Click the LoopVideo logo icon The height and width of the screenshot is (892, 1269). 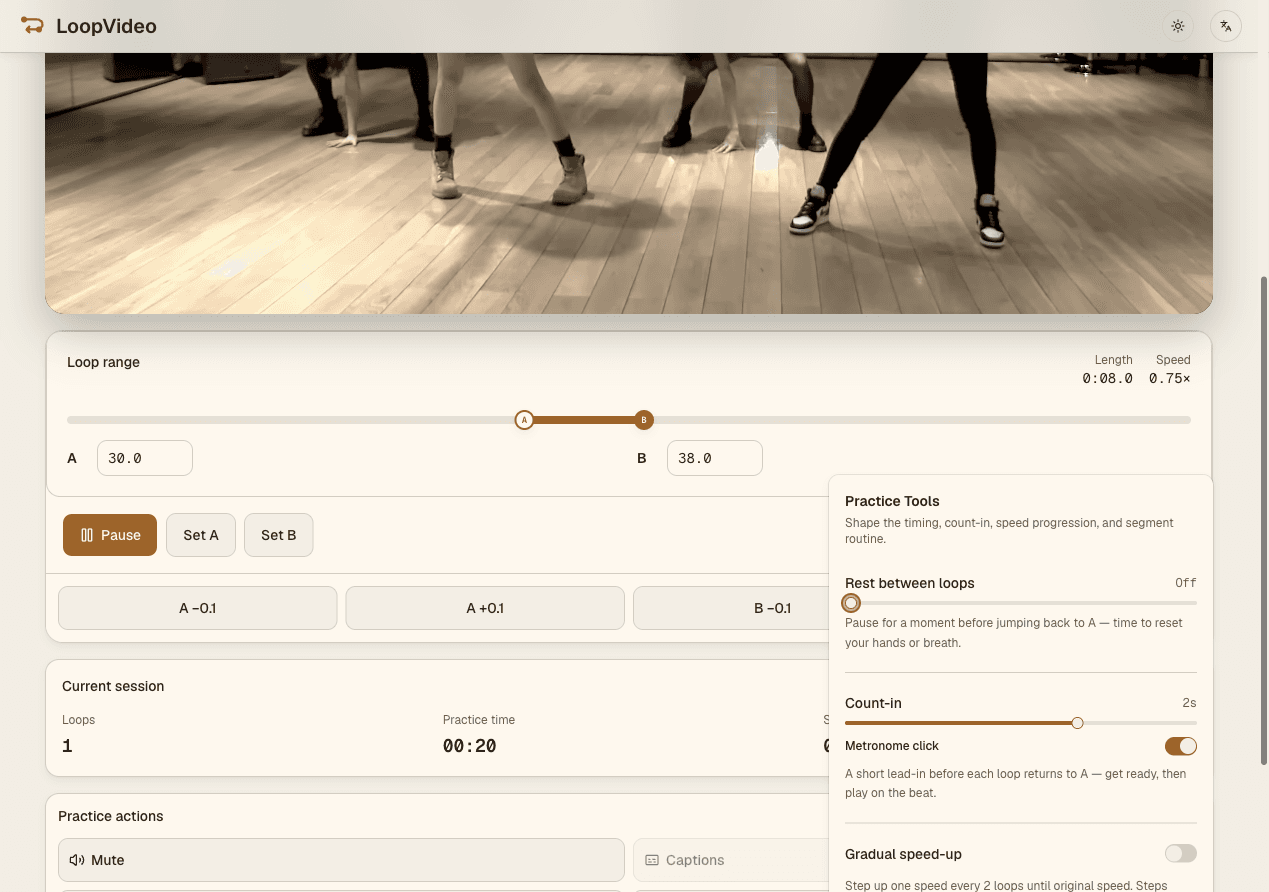point(32,26)
